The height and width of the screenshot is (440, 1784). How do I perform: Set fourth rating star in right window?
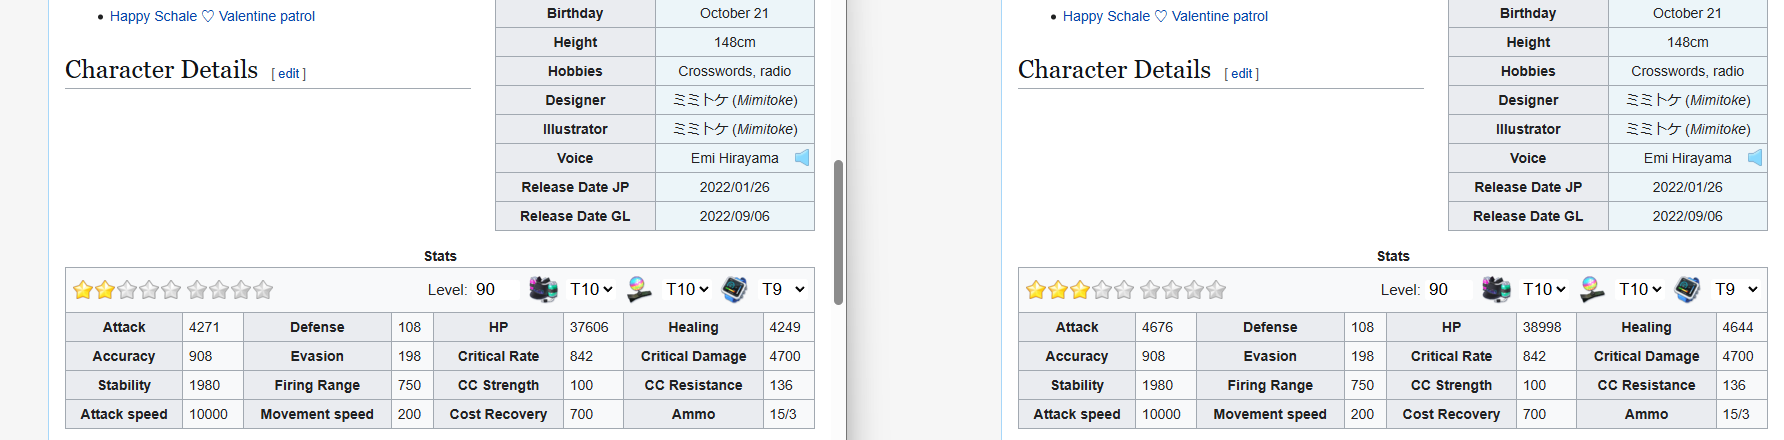pos(1102,290)
